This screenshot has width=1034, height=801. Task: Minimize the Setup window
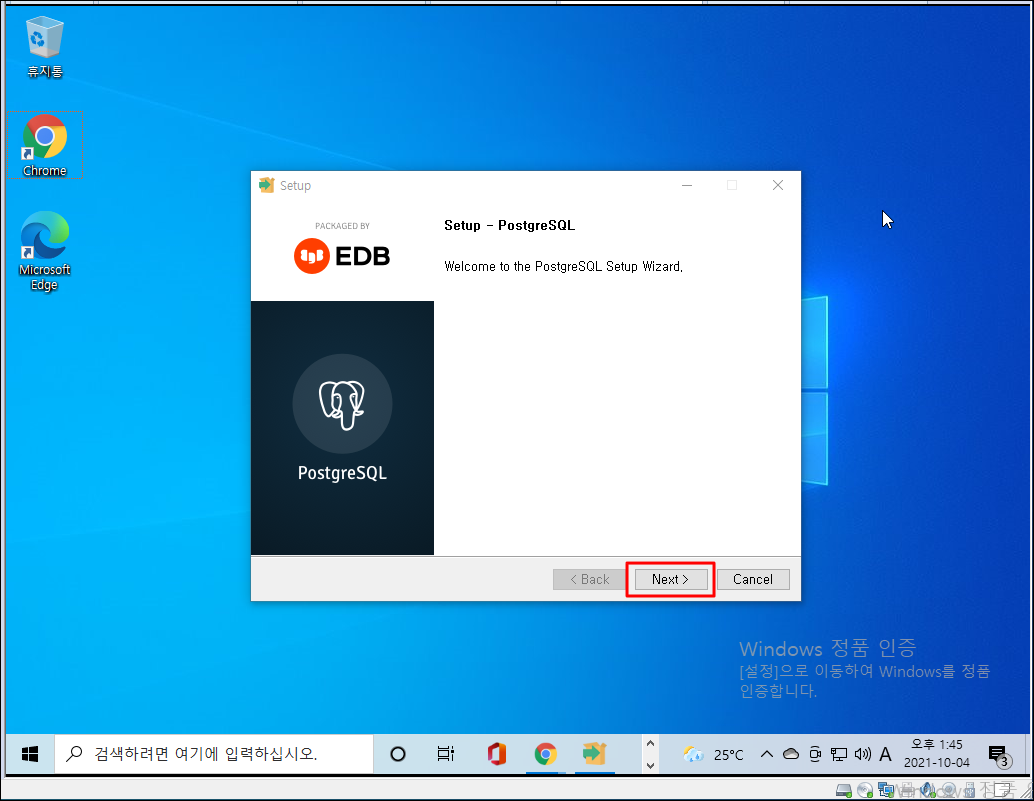coord(686,185)
